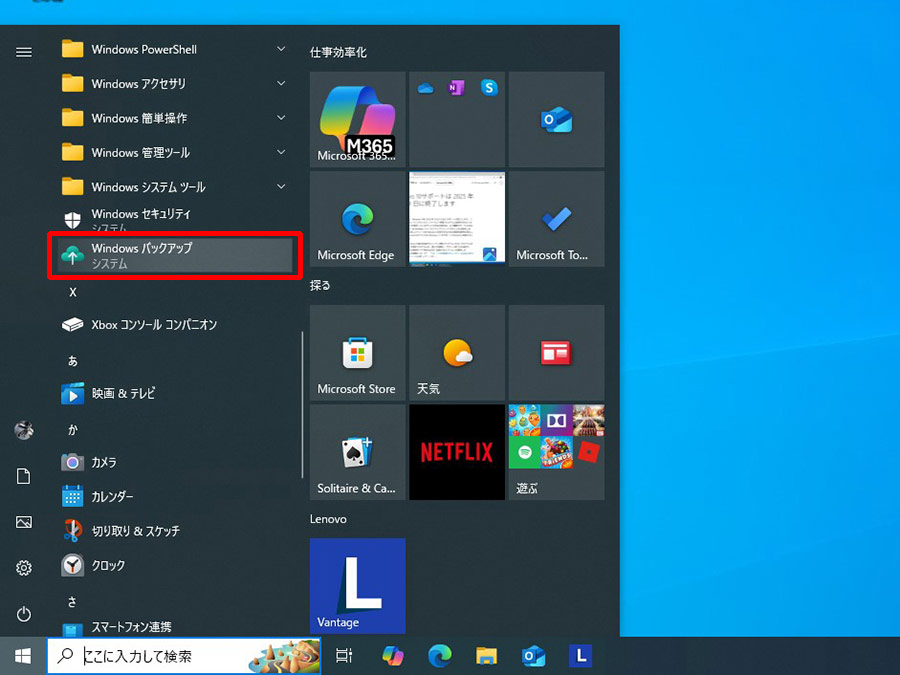Expand the Windows アクセサリ folder chevron

281,84
